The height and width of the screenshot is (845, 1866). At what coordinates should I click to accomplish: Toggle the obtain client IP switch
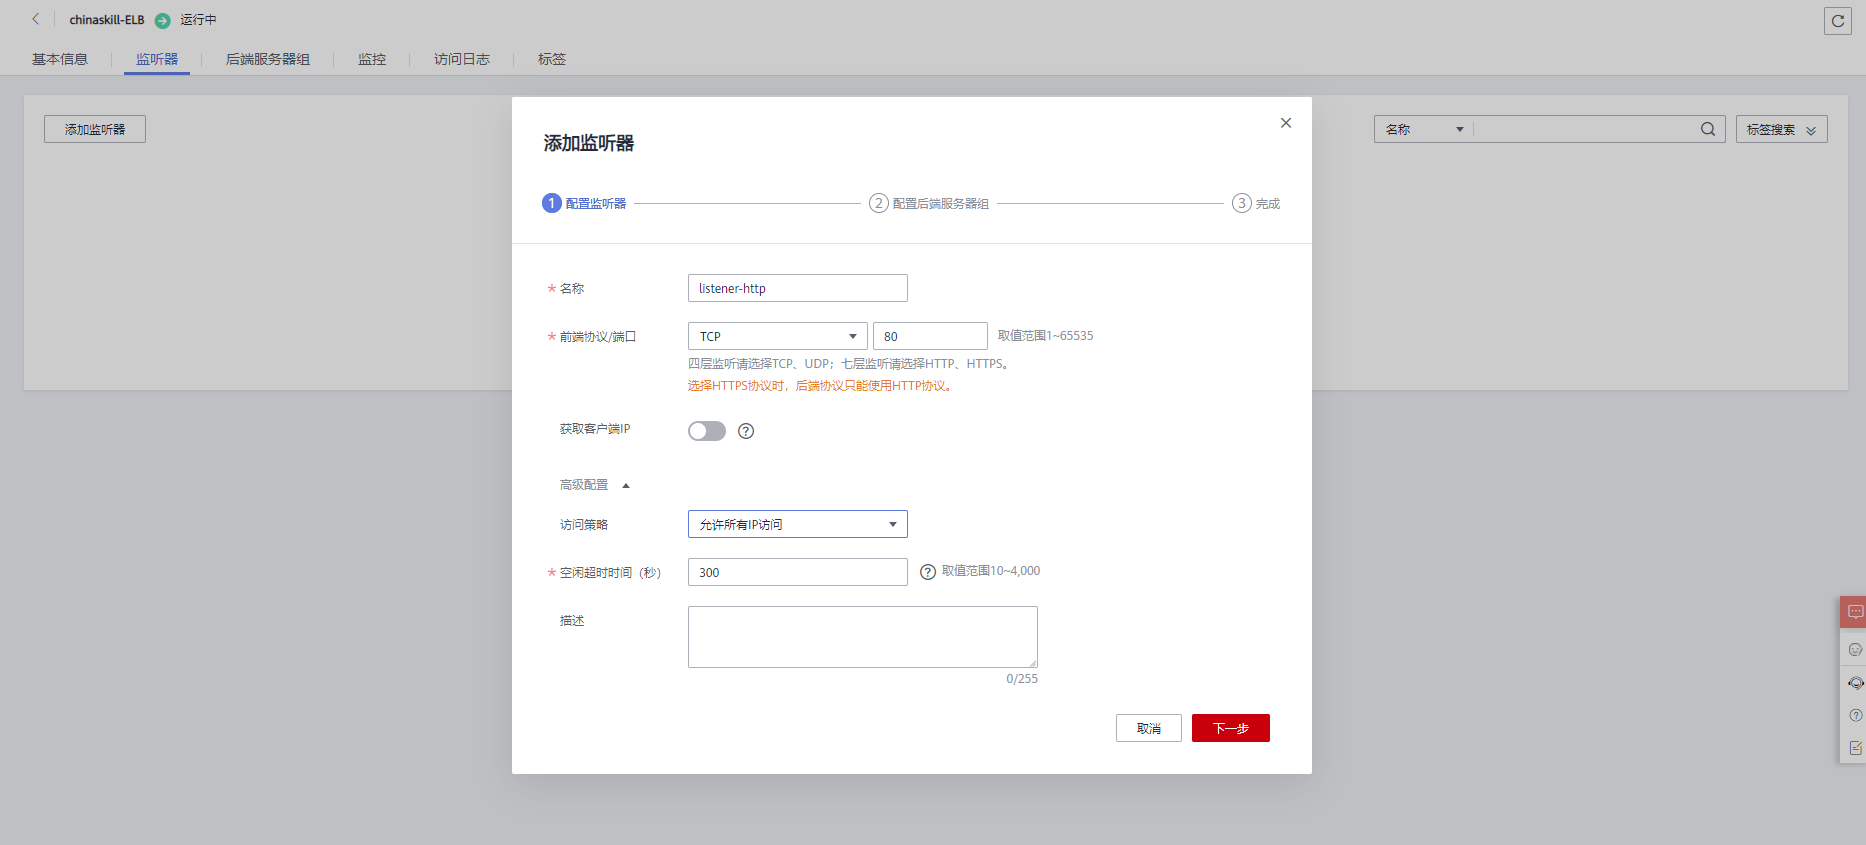pos(707,431)
